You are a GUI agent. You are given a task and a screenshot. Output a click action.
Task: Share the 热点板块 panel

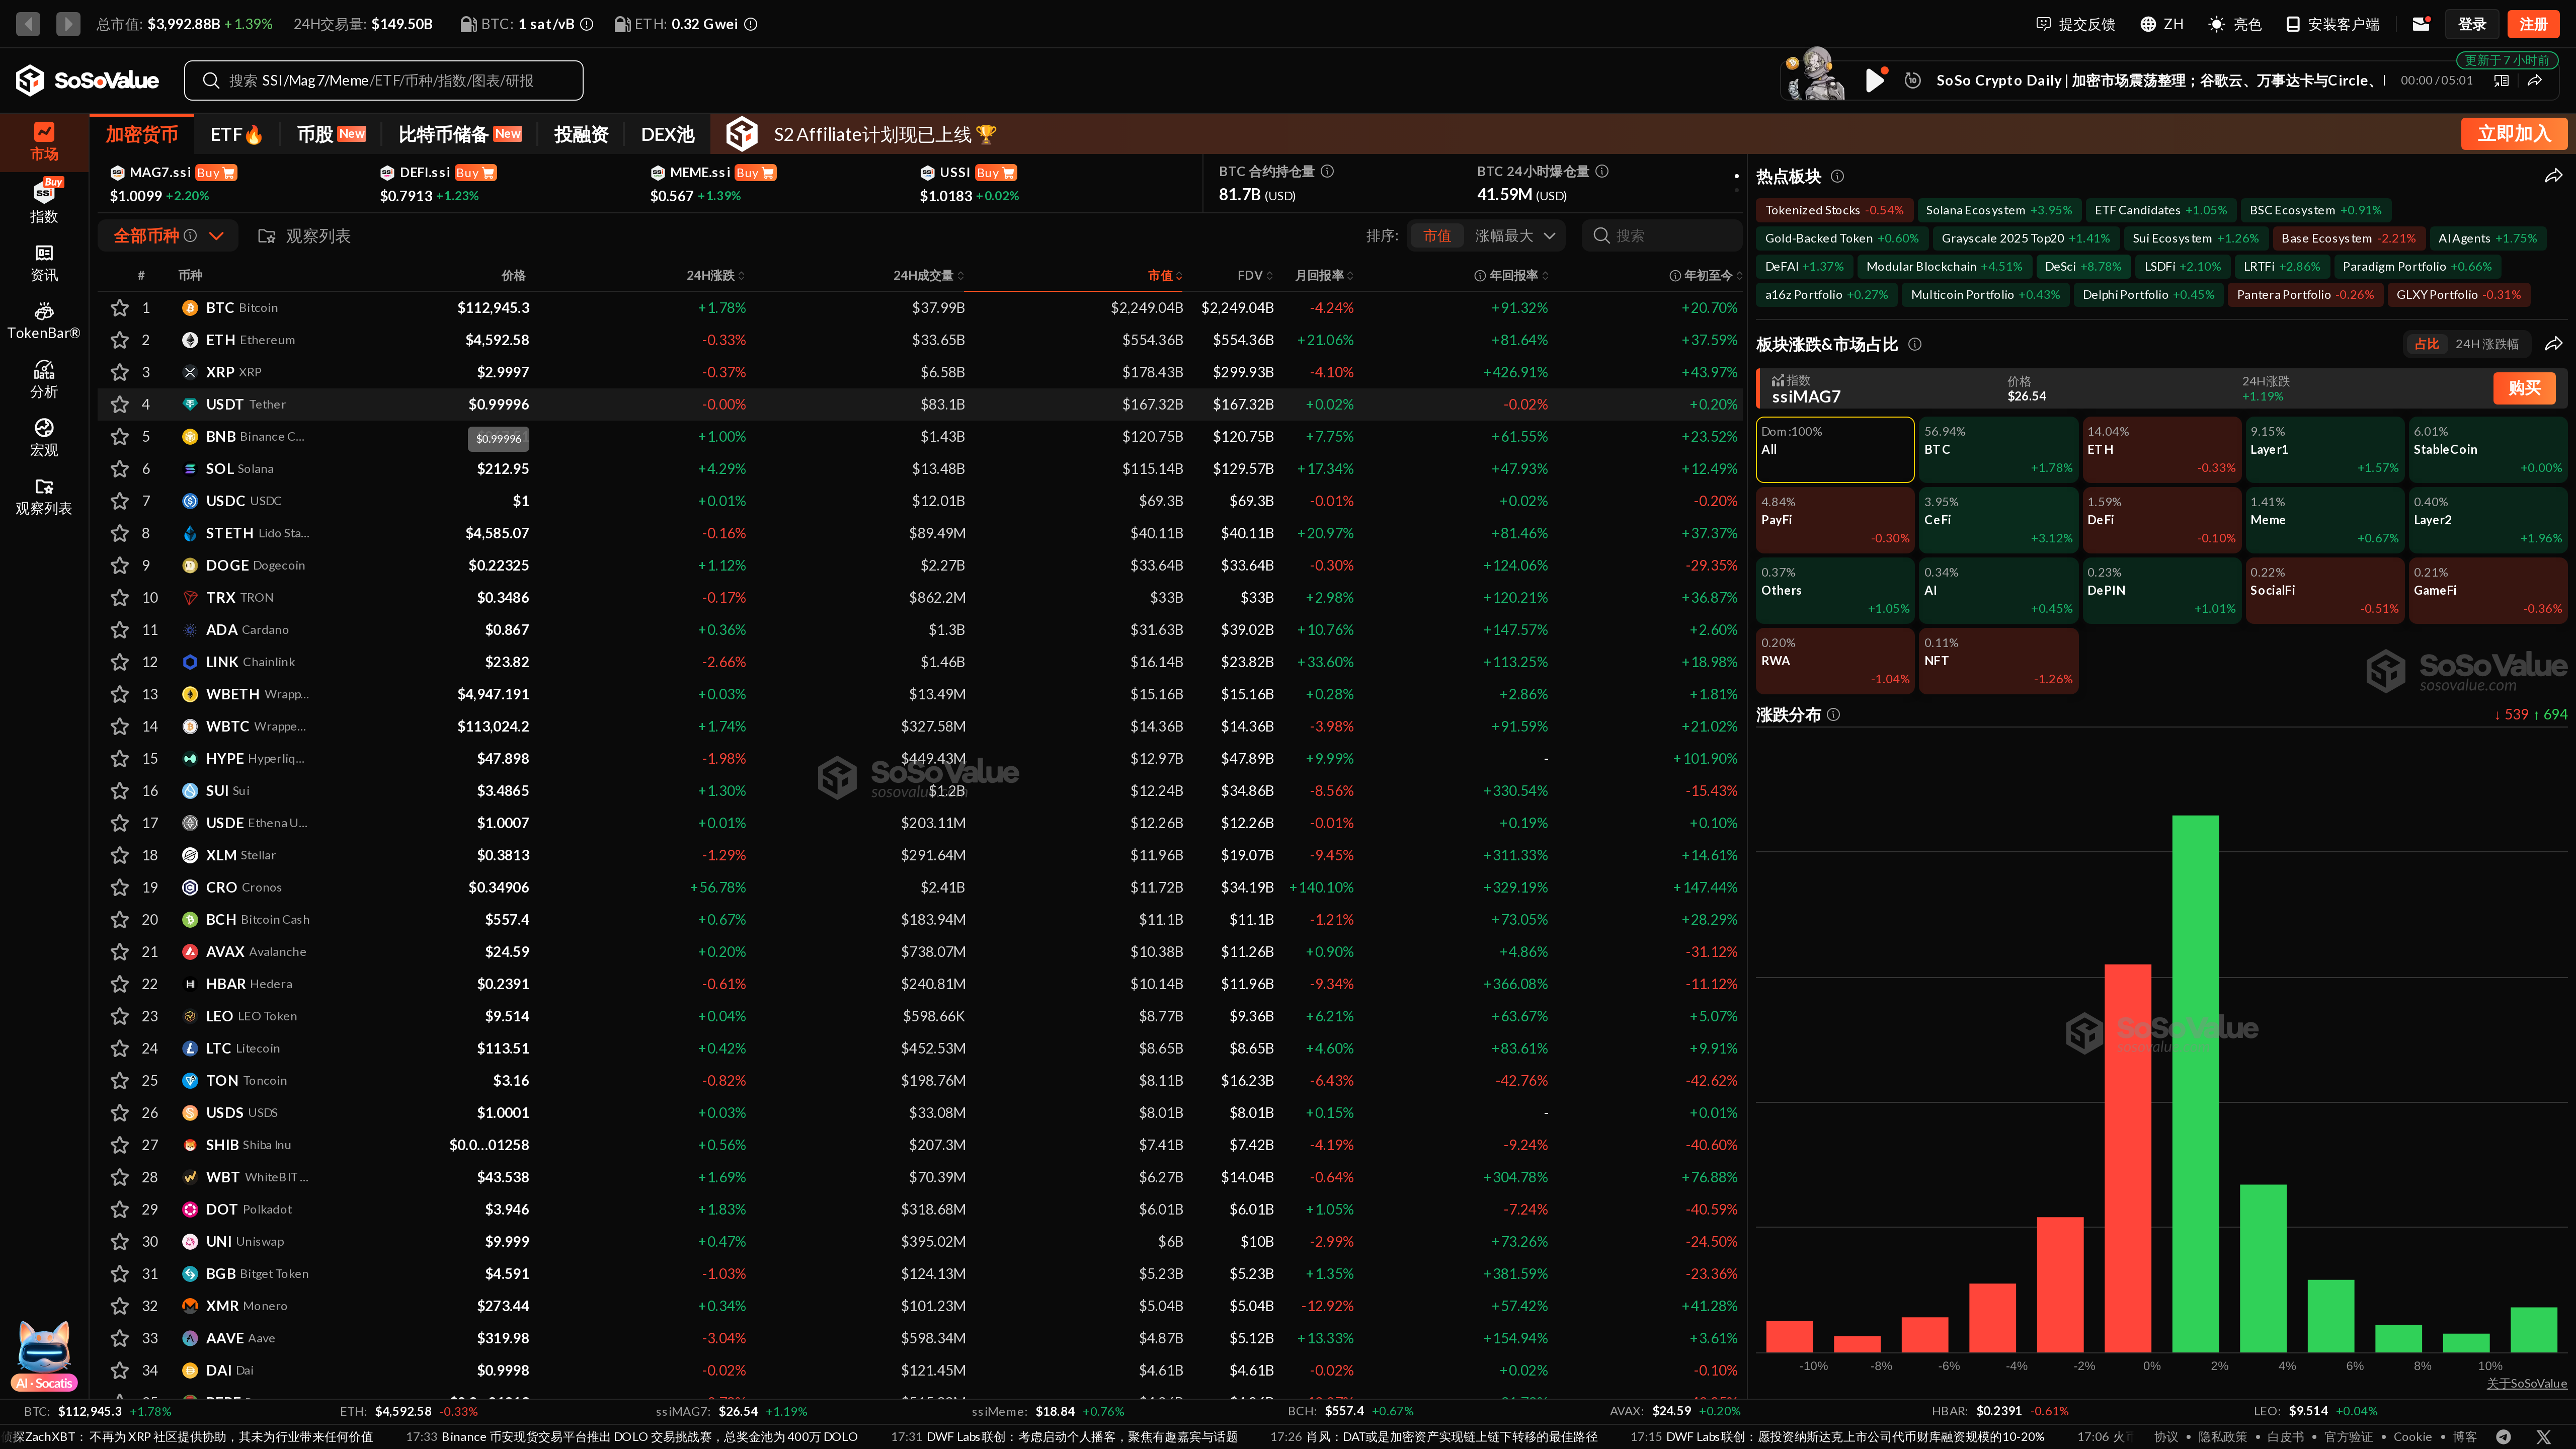(2554, 176)
